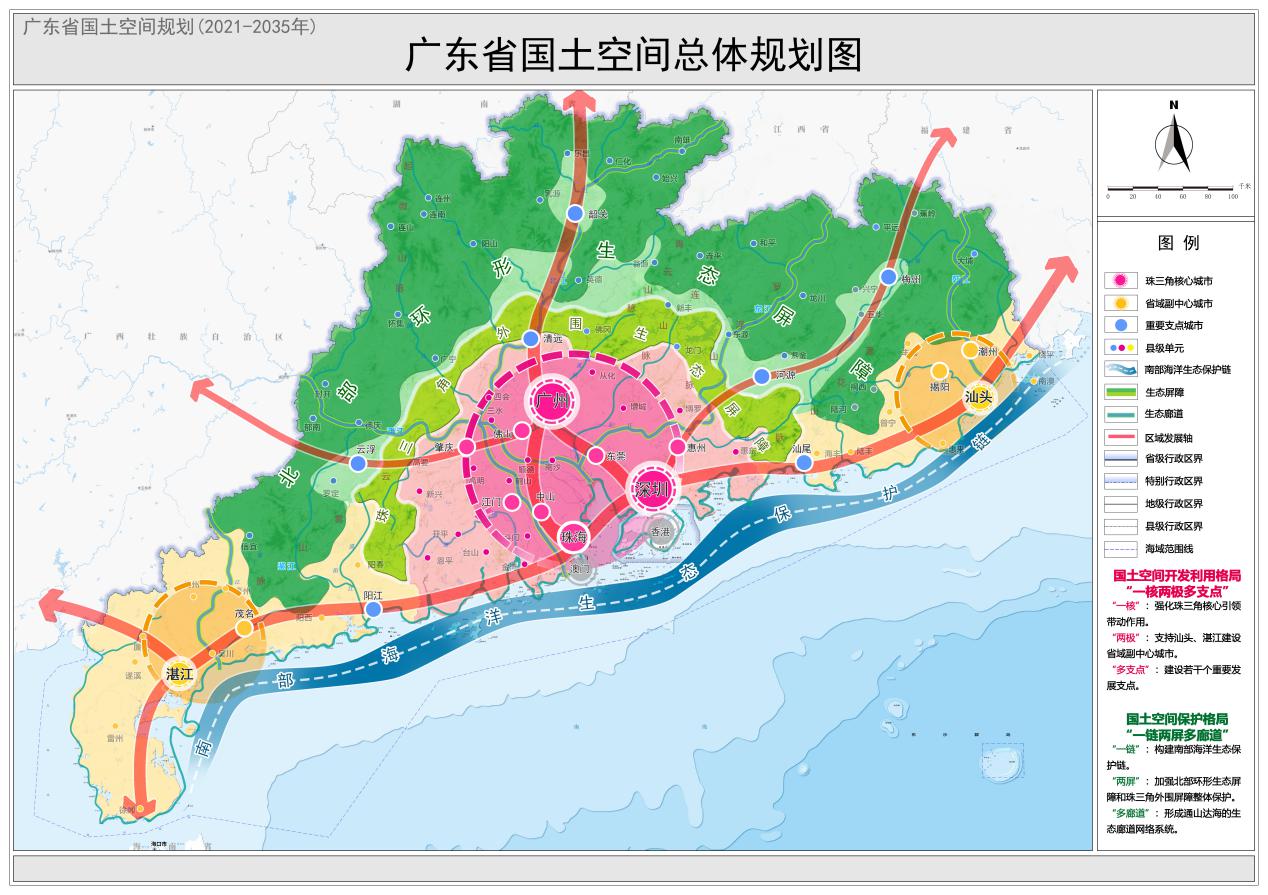
Task: Click the 汕头 sub-center city marker
Action: point(978,396)
